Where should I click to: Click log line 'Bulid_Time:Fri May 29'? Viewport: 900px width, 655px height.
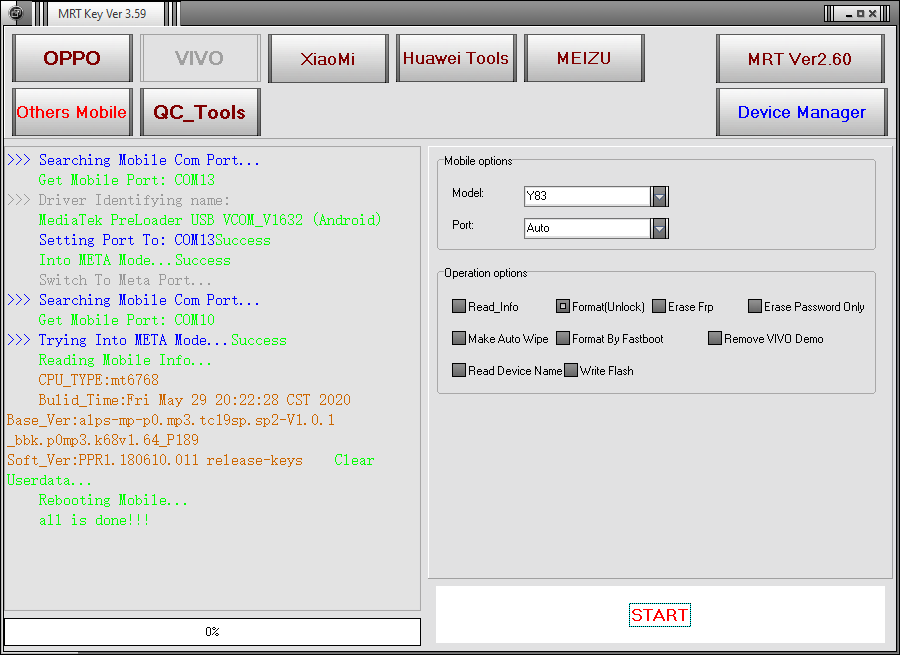point(195,400)
